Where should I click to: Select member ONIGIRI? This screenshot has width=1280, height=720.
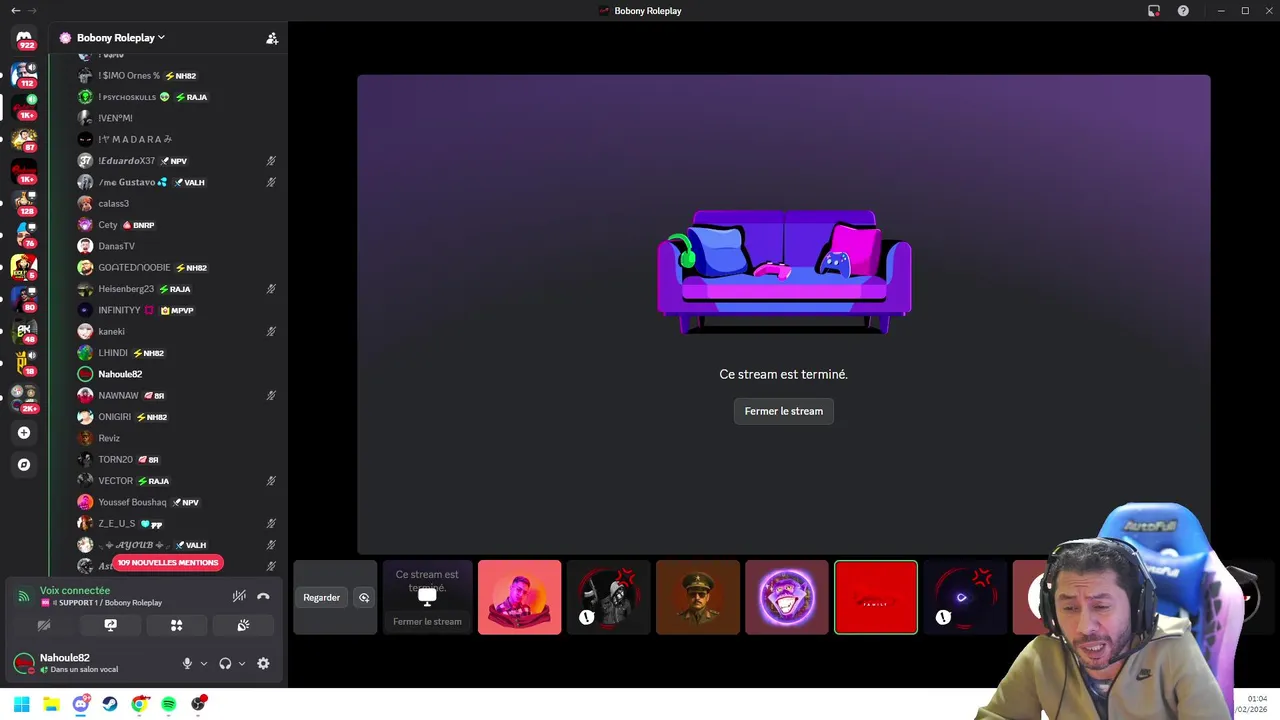tap(114, 417)
